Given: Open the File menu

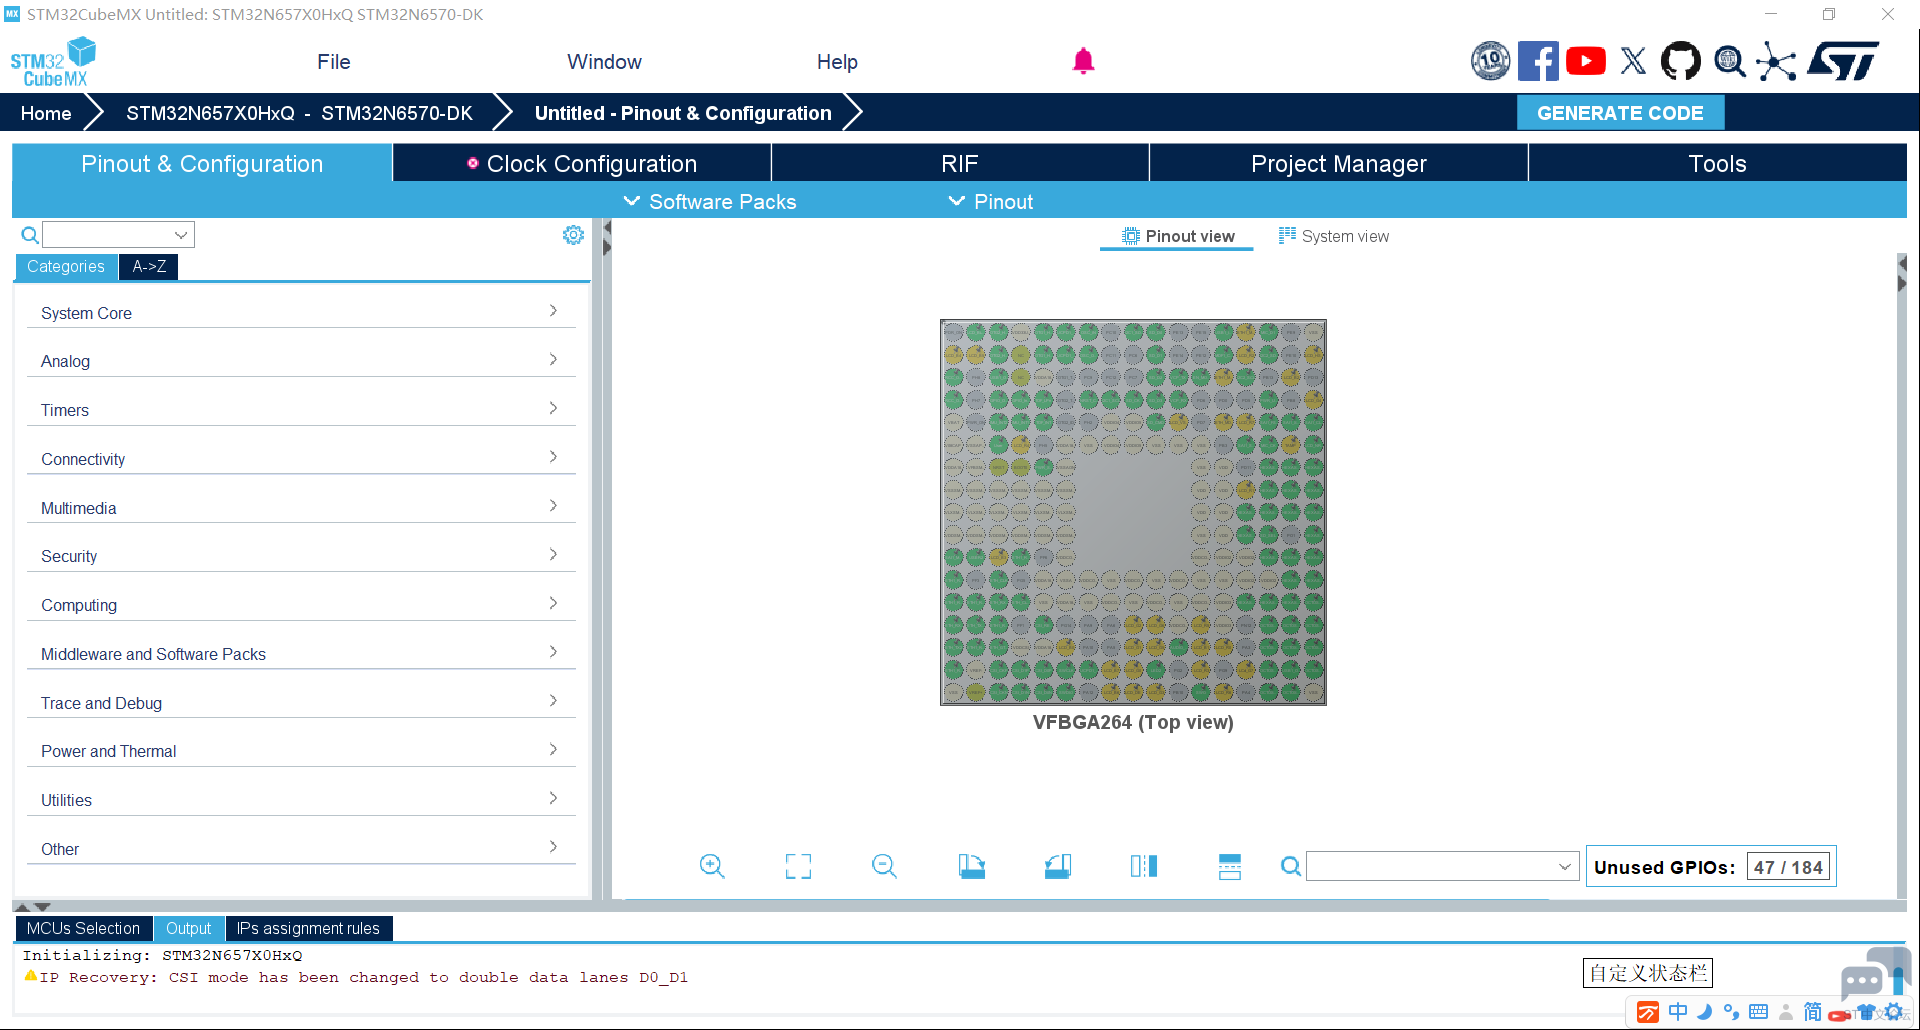Looking at the screenshot, I should point(334,62).
